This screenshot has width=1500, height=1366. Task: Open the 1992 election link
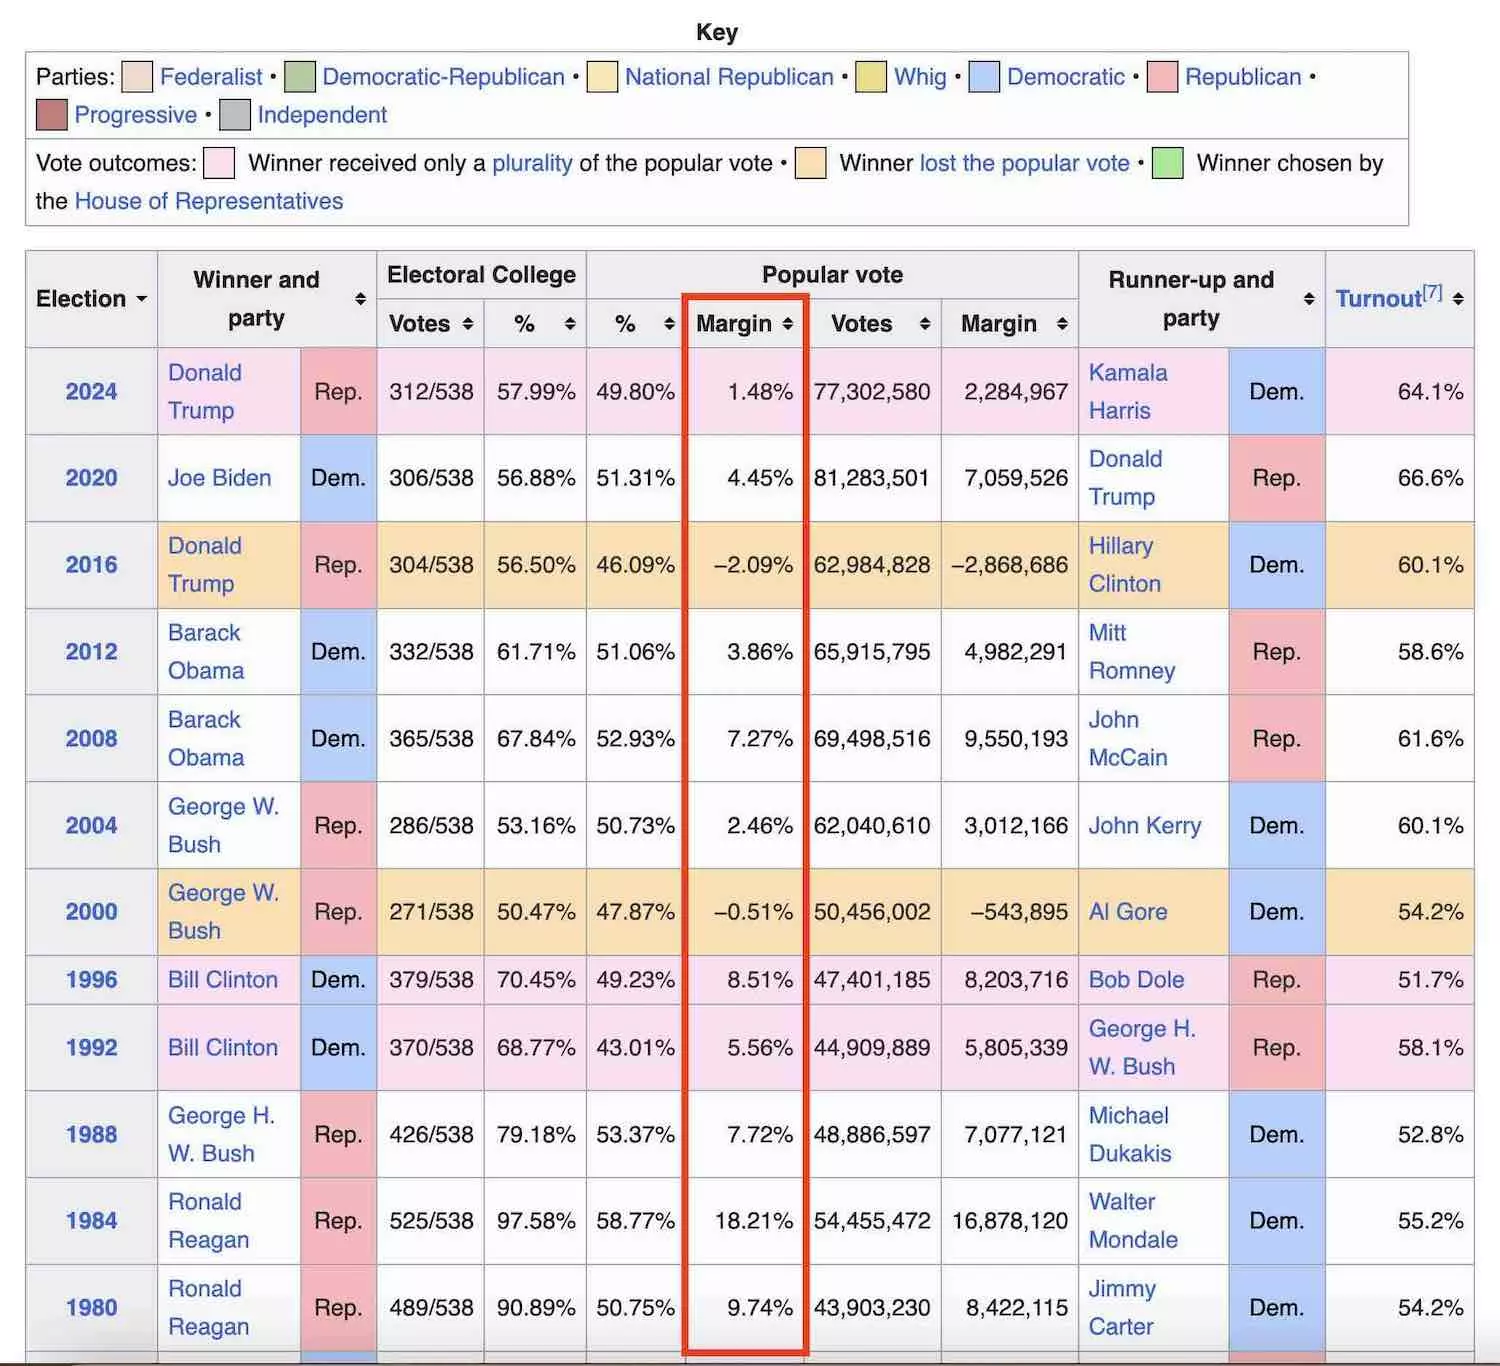pyautogui.click(x=91, y=1048)
